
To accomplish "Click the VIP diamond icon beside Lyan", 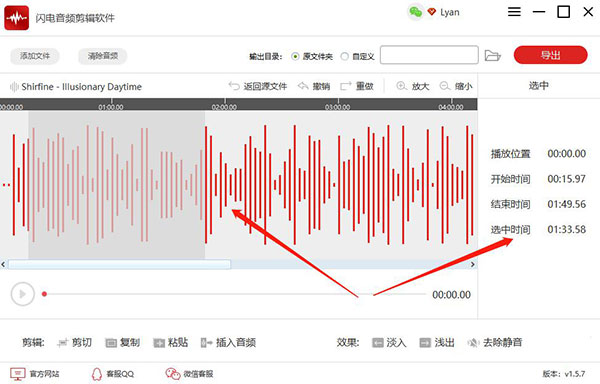I will tap(432, 12).
